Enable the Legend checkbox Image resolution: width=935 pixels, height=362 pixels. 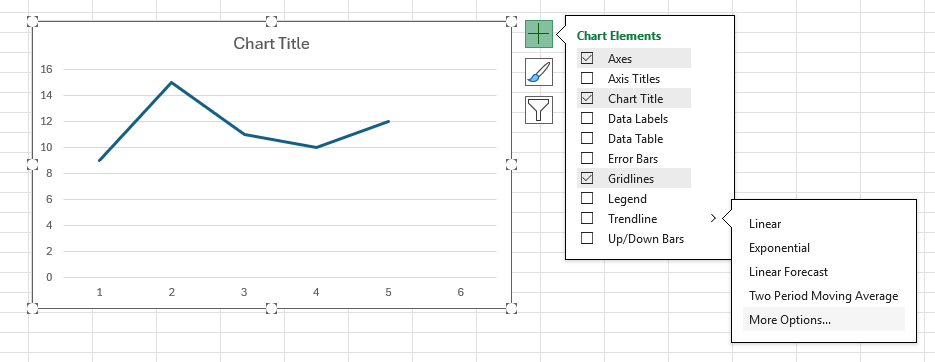click(x=587, y=199)
